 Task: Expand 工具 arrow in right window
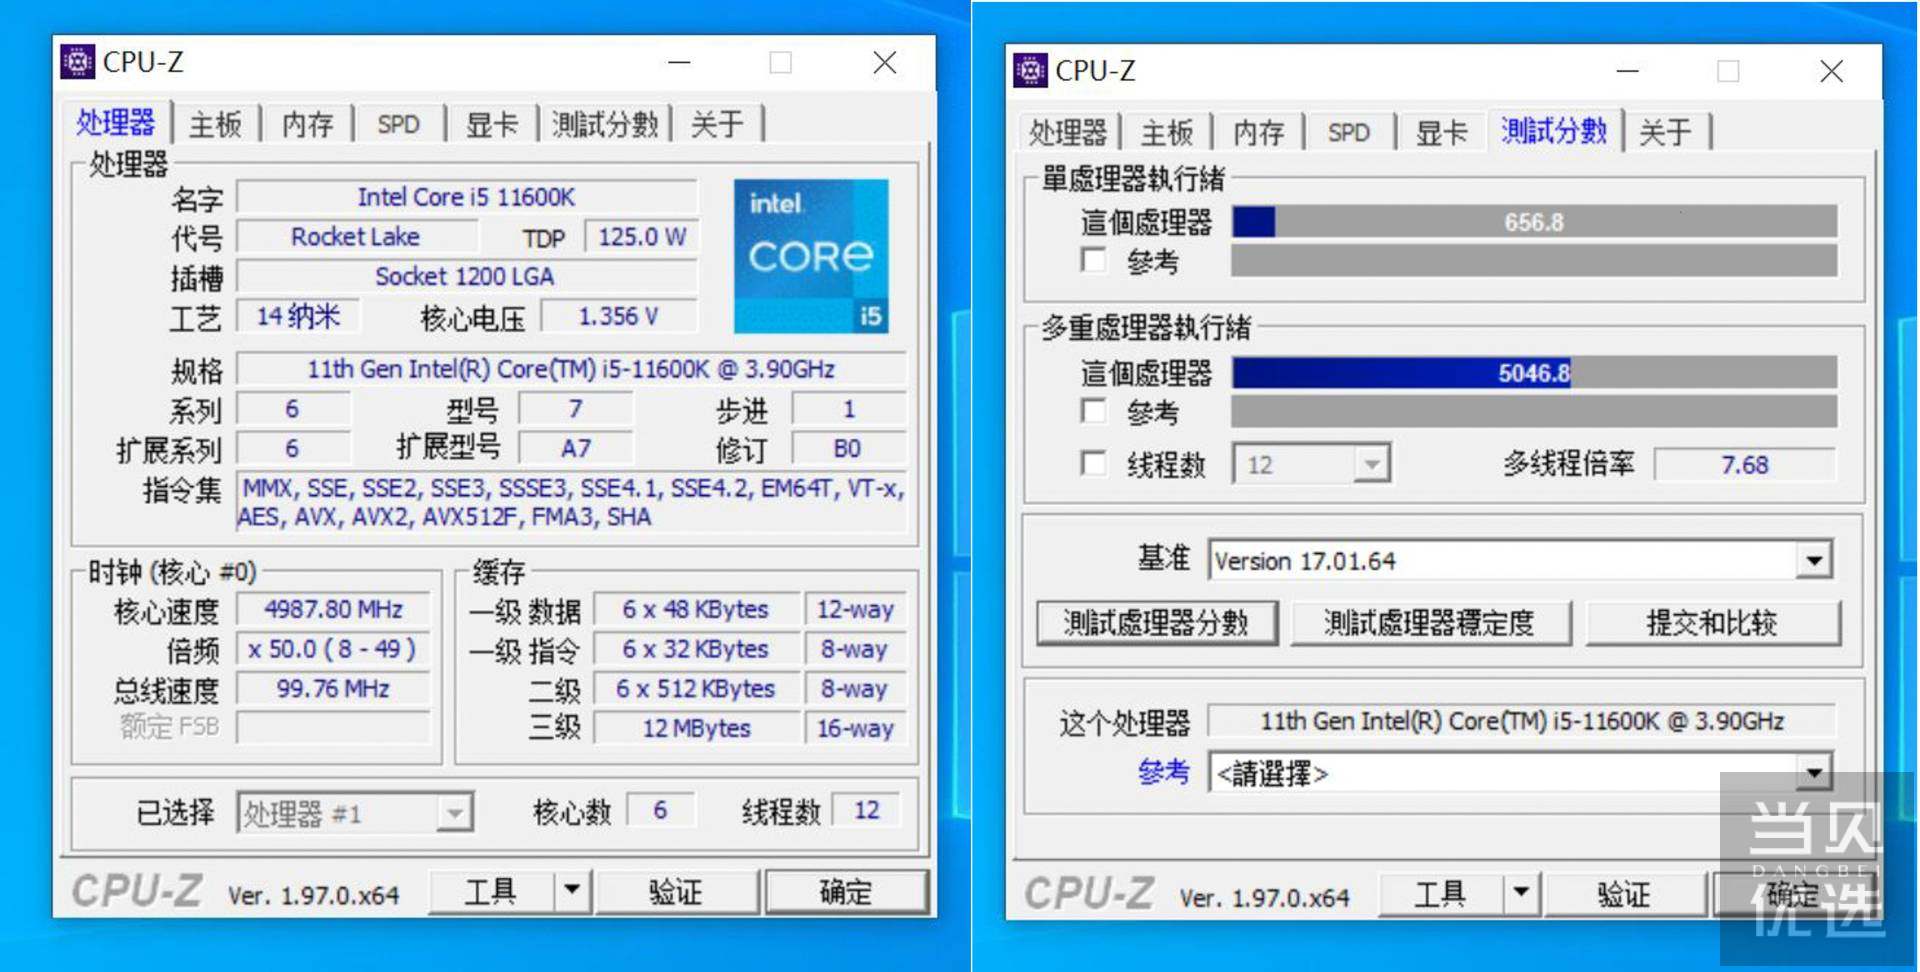pyautogui.click(x=1521, y=893)
